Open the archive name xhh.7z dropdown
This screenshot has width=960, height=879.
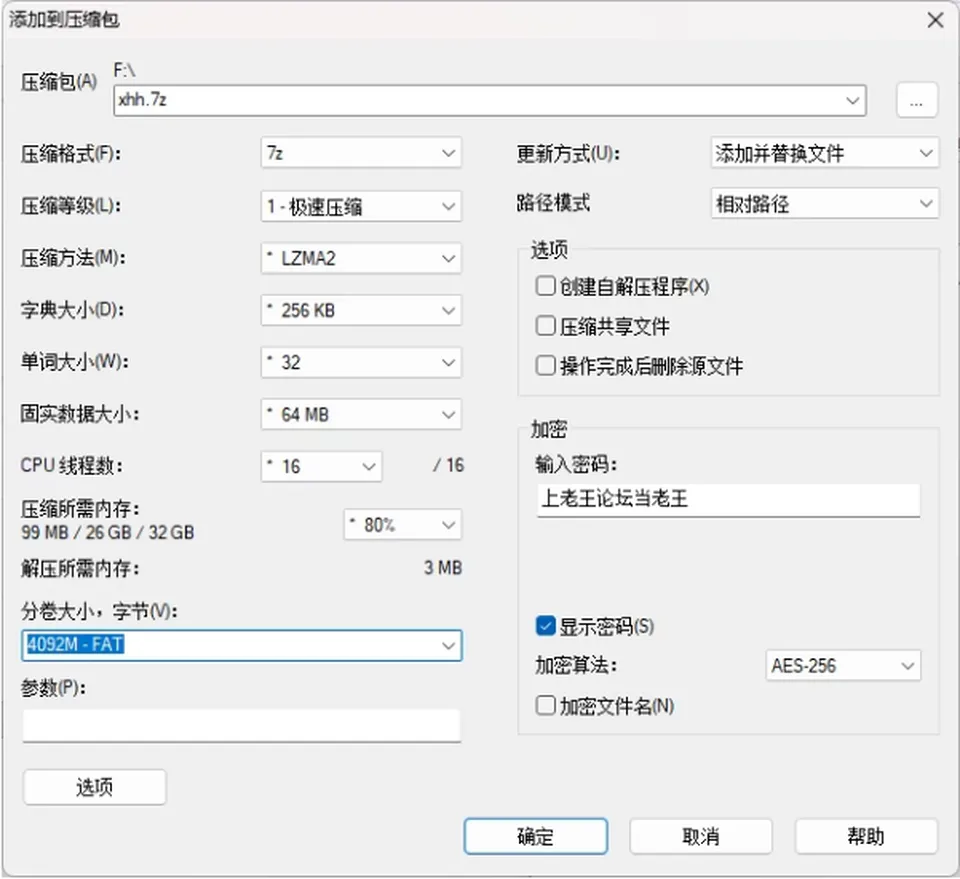[490, 100]
